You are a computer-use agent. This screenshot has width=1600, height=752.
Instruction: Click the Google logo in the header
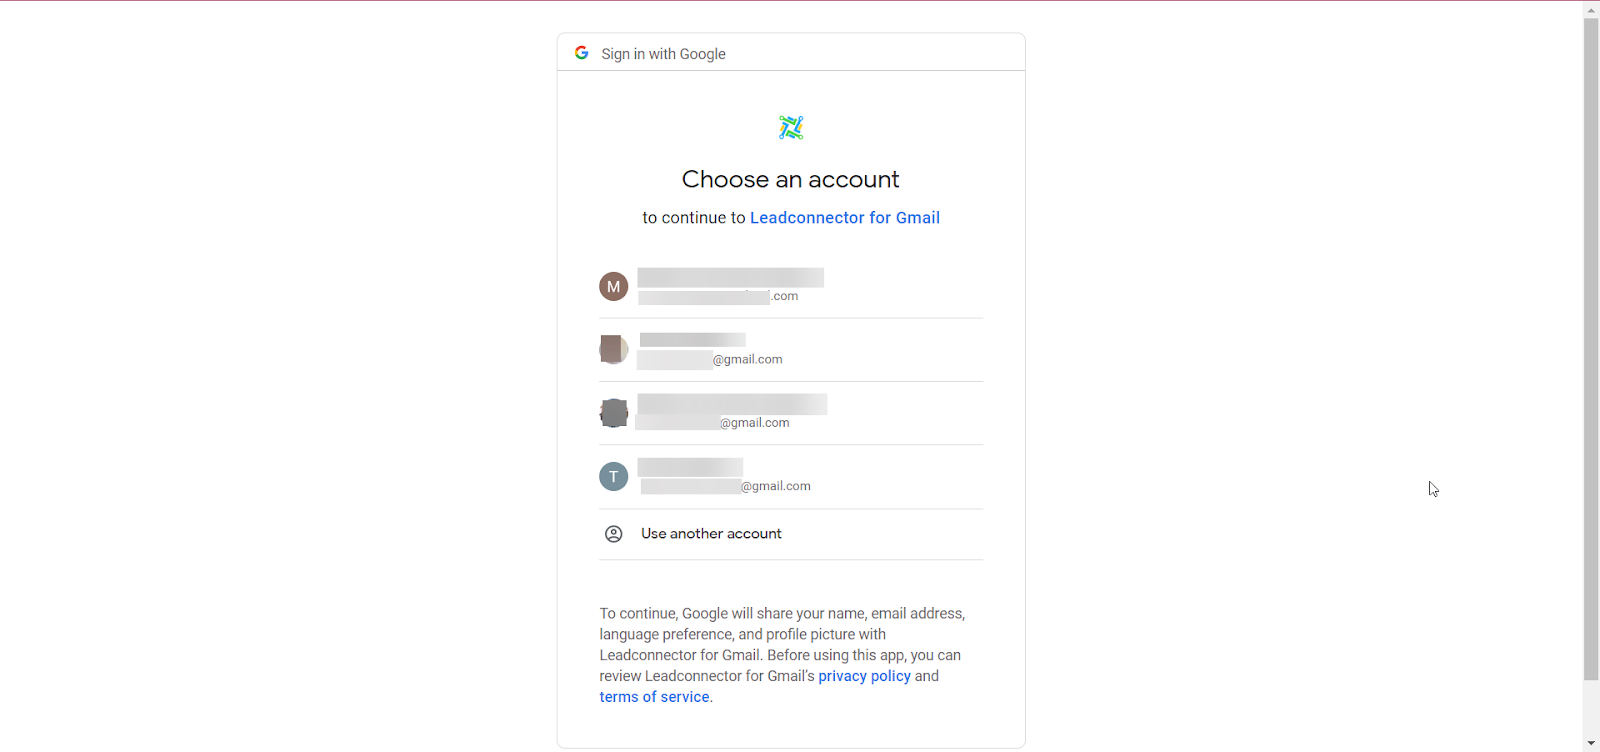click(x=581, y=53)
